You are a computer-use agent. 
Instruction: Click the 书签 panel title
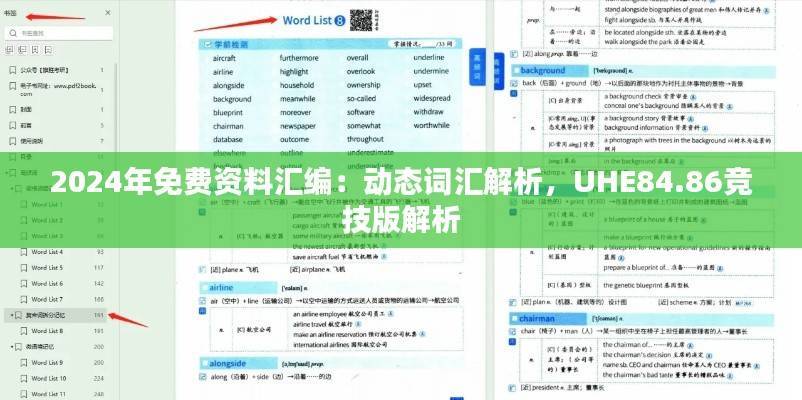[x=12, y=12]
